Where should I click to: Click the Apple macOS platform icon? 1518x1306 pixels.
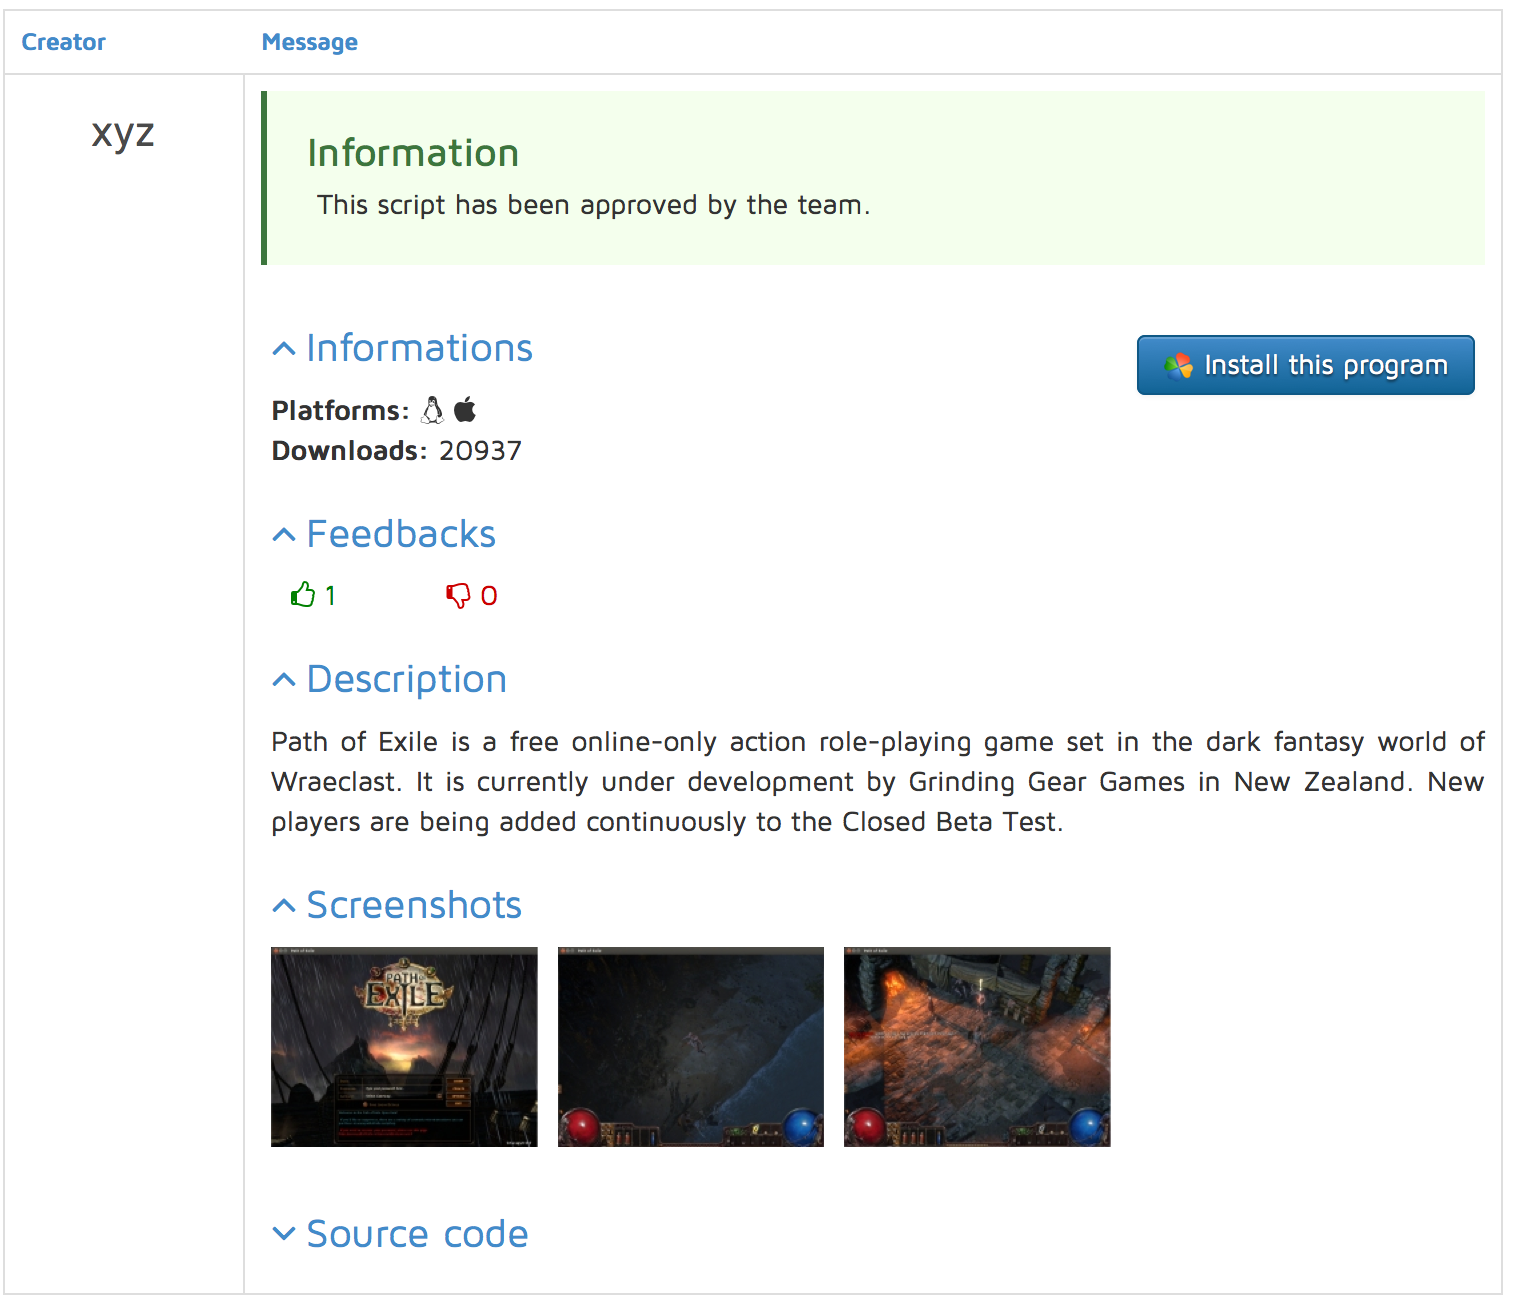(465, 410)
